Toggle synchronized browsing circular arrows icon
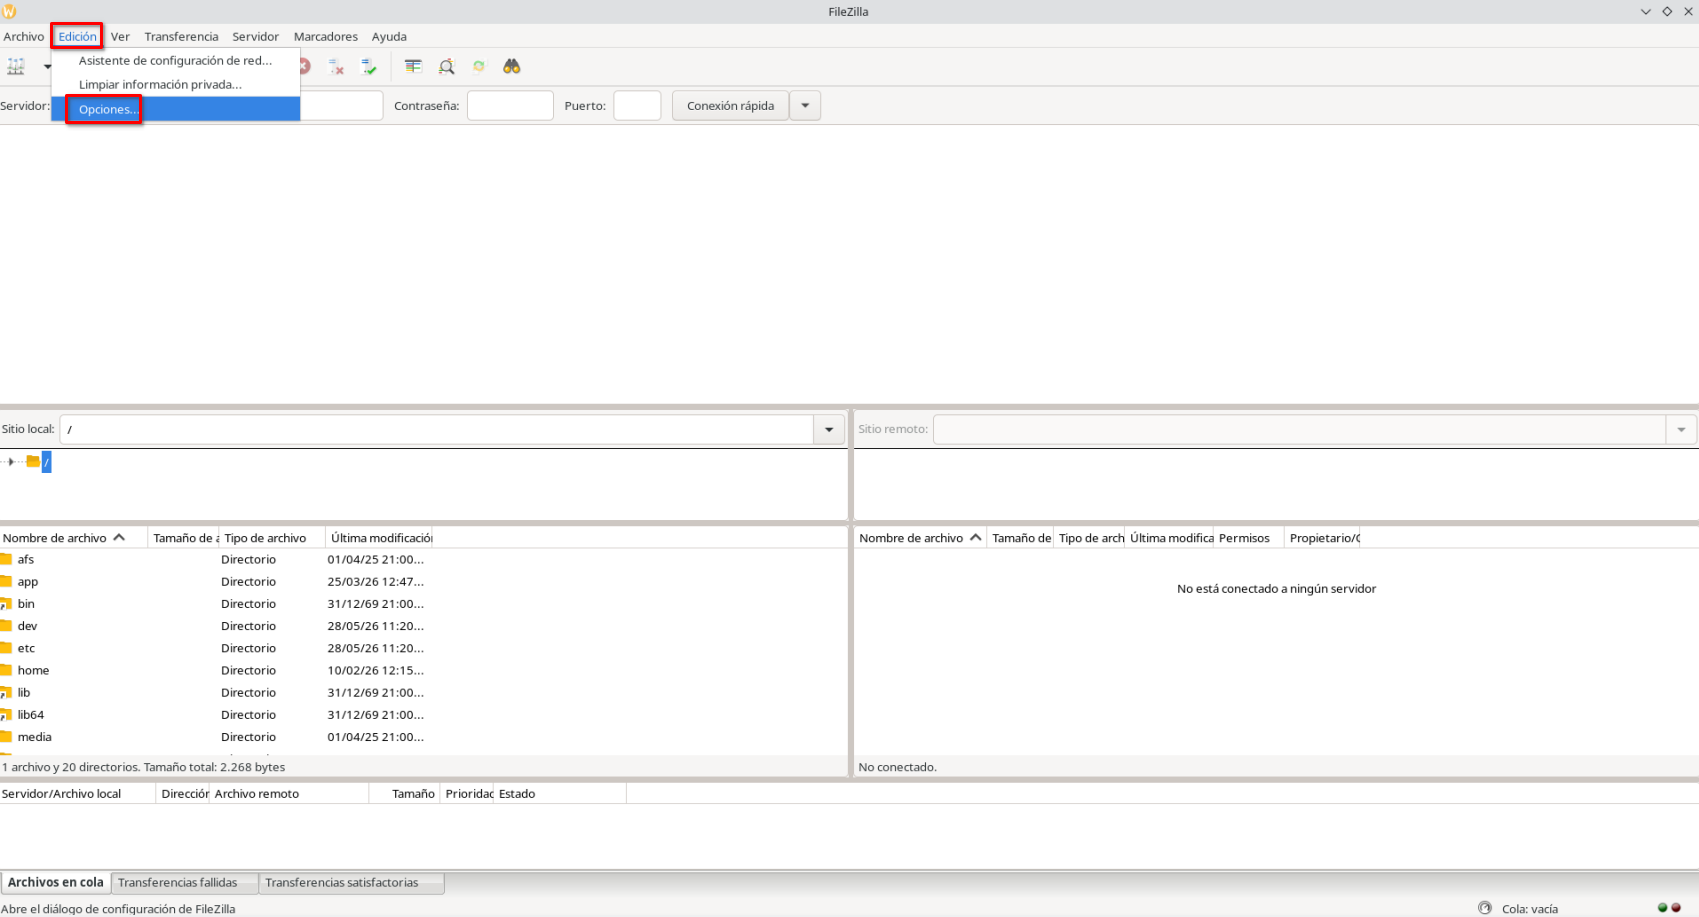1699x917 pixels. [x=479, y=66]
